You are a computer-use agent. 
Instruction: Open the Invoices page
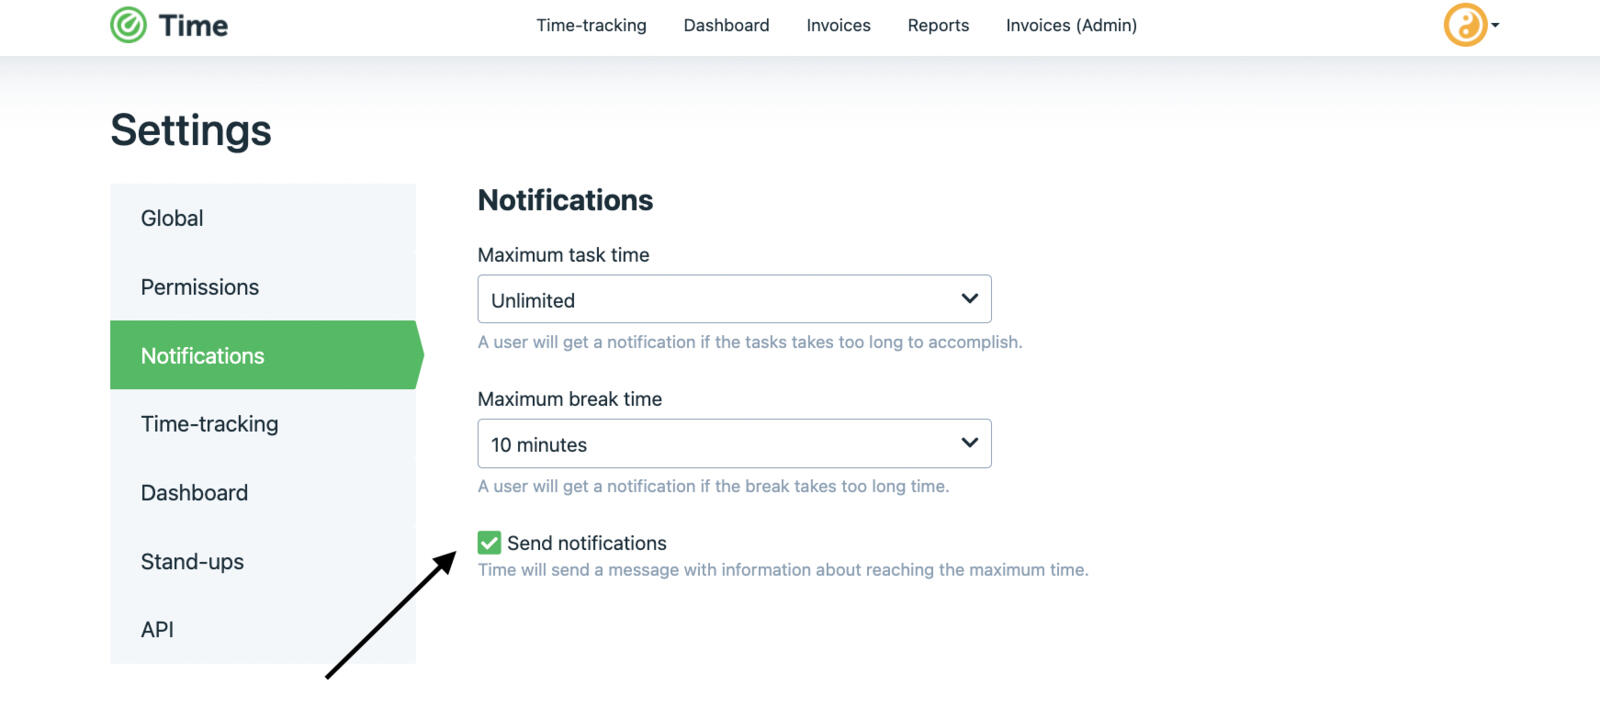(x=838, y=25)
